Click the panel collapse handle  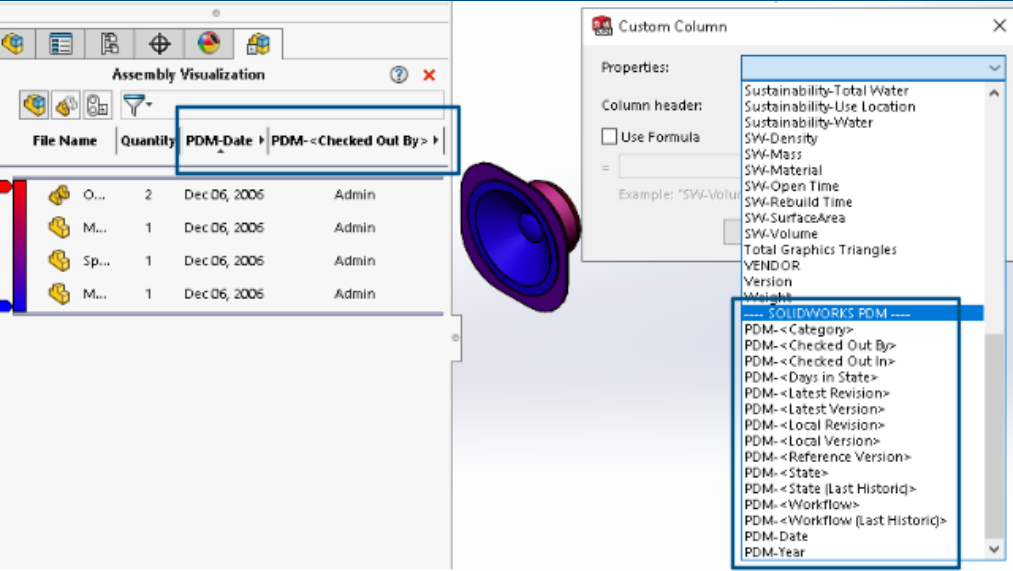pyautogui.click(x=455, y=338)
